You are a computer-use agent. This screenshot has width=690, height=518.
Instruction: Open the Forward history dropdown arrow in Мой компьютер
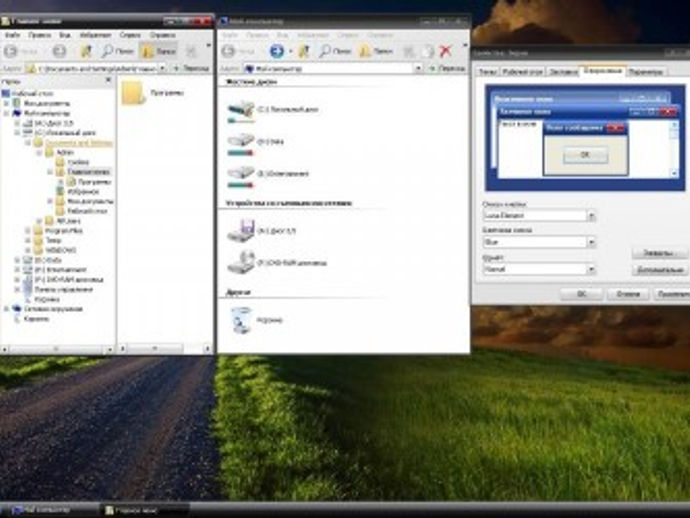tap(290, 51)
